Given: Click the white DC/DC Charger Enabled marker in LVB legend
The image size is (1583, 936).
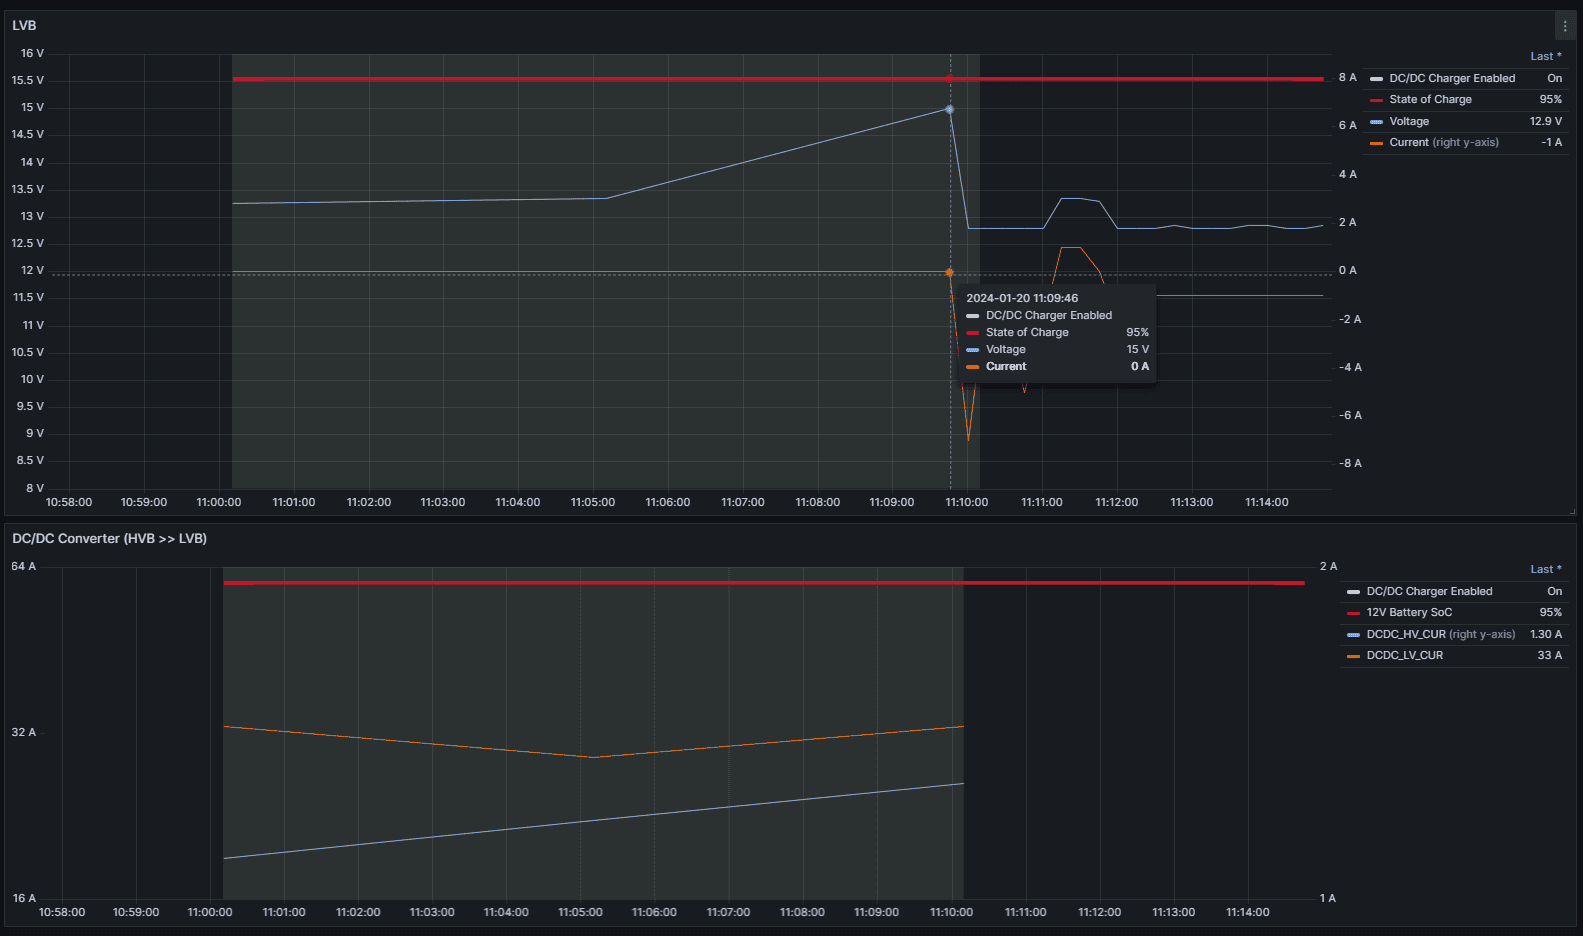Looking at the screenshot, I should click(x=1376, y=79).
